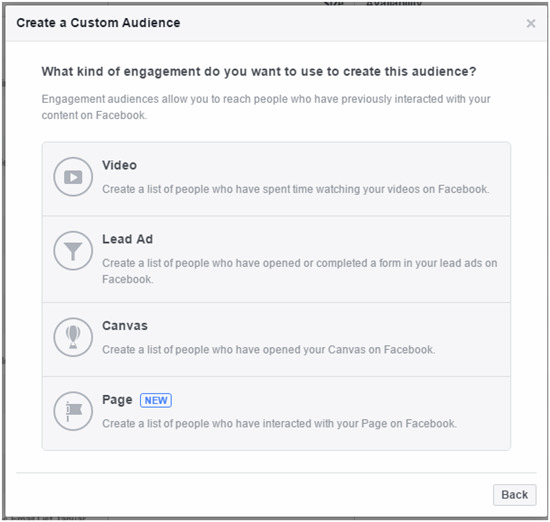Click the Page flag icon
The width and height of the screenshot is (550, 522).
point(73,411)
